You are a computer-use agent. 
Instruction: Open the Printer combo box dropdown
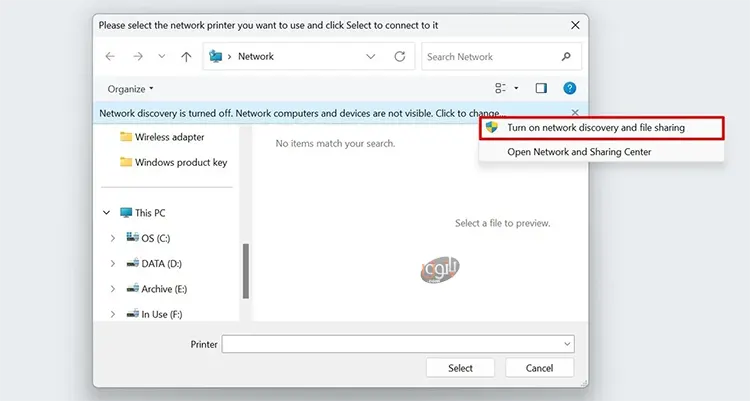[567, 344]
